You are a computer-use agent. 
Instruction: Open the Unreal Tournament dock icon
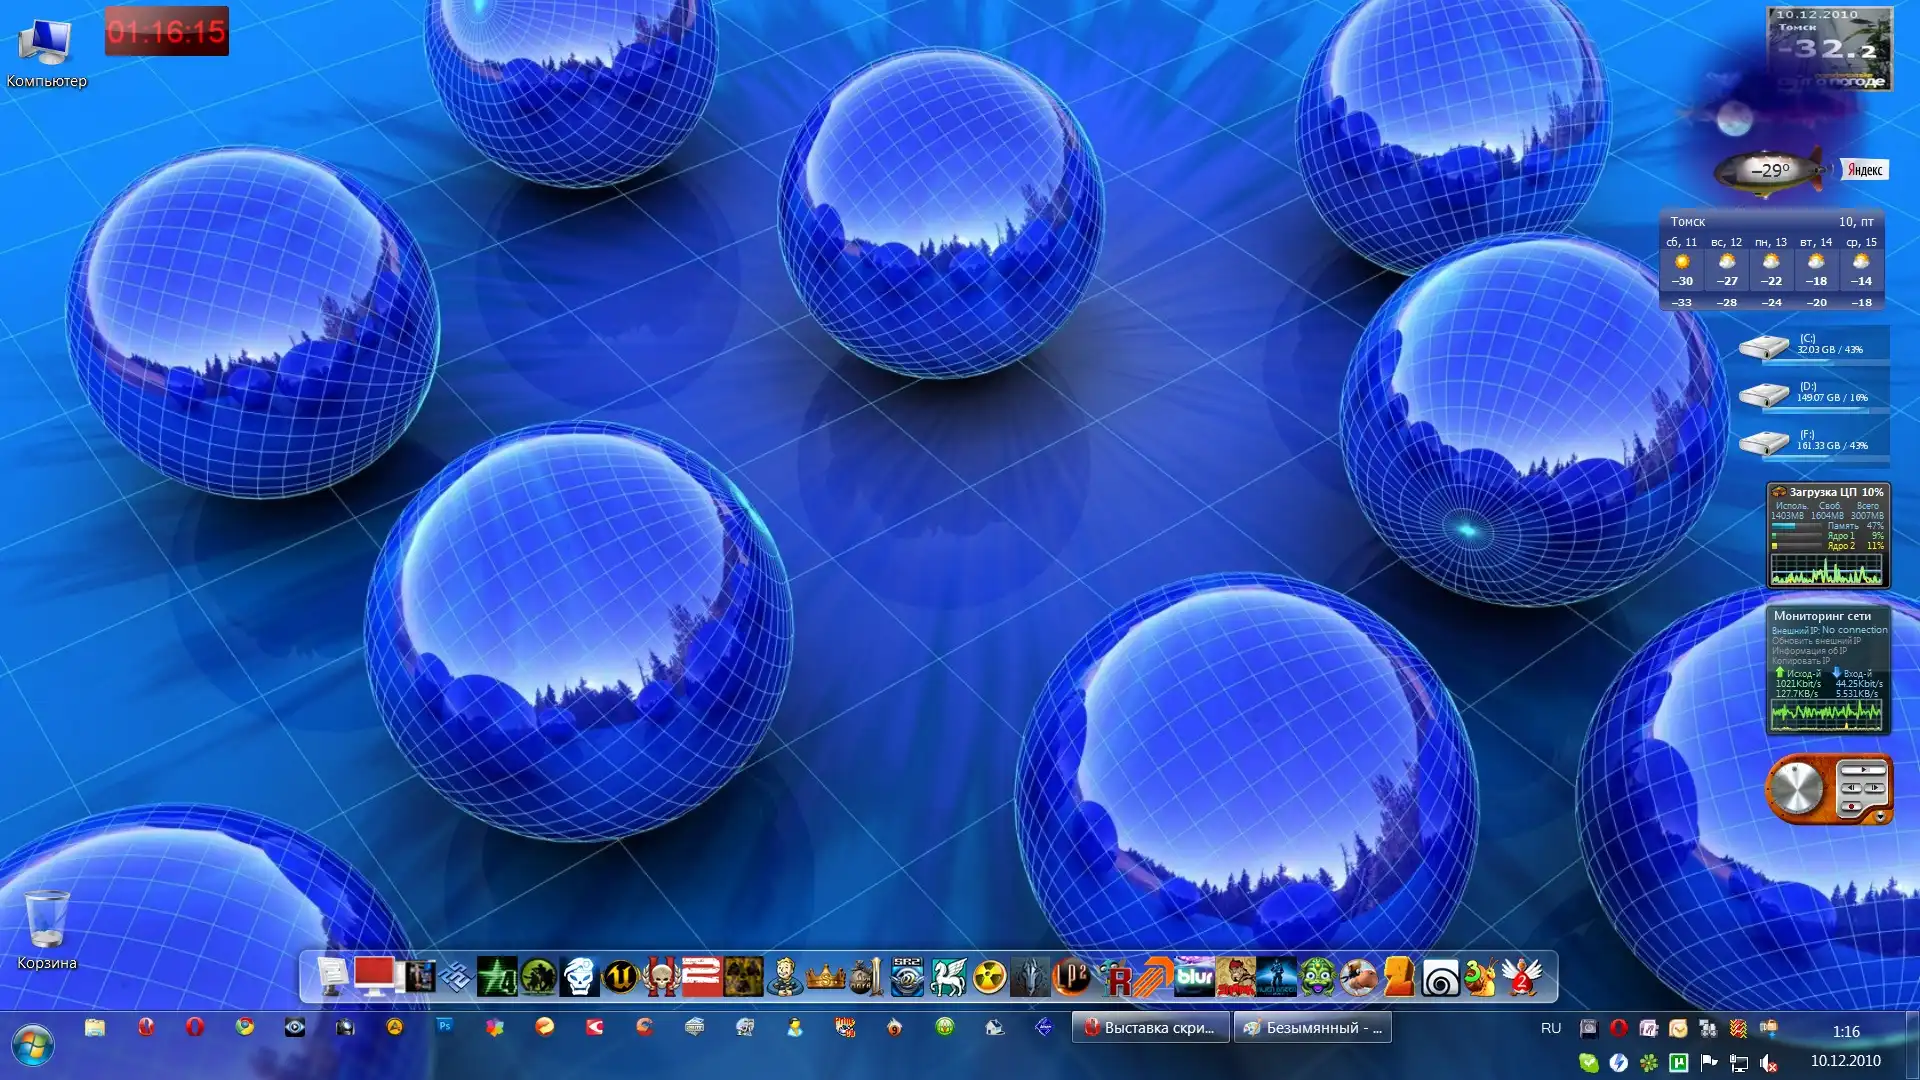[620, 977]
